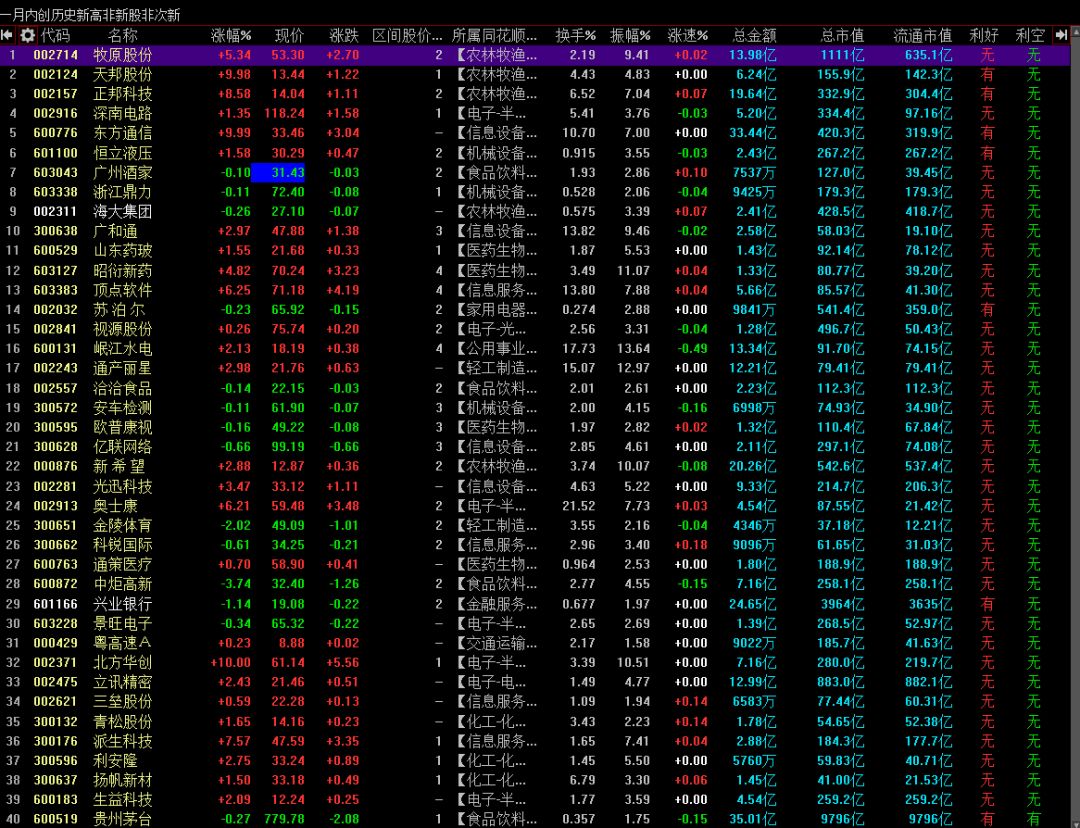This screenshot has height=828, width=1080.
Task: Select 青松股份 stock name
Action: tap(123, 722)
